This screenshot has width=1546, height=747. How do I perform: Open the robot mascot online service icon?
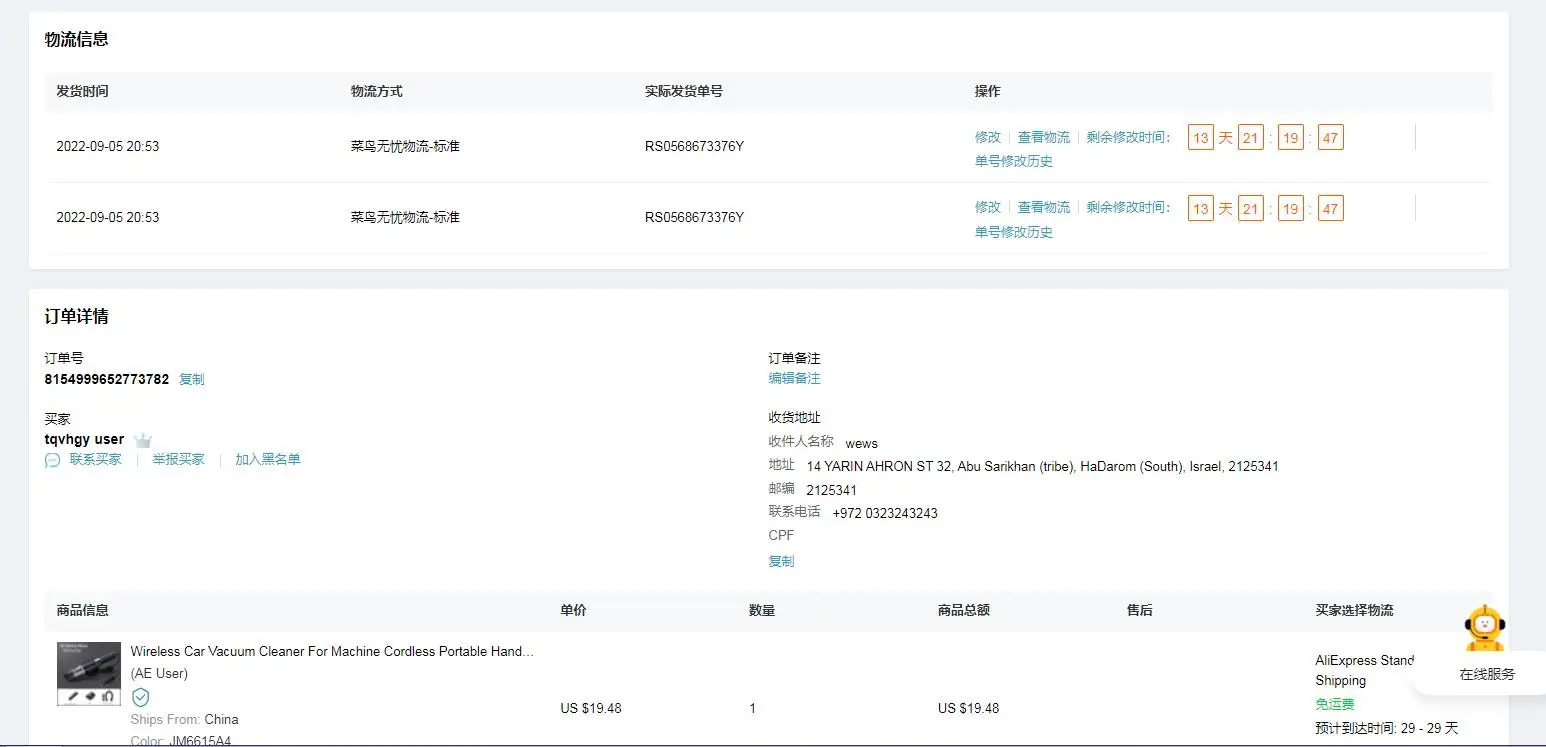tap(1485, 629)
